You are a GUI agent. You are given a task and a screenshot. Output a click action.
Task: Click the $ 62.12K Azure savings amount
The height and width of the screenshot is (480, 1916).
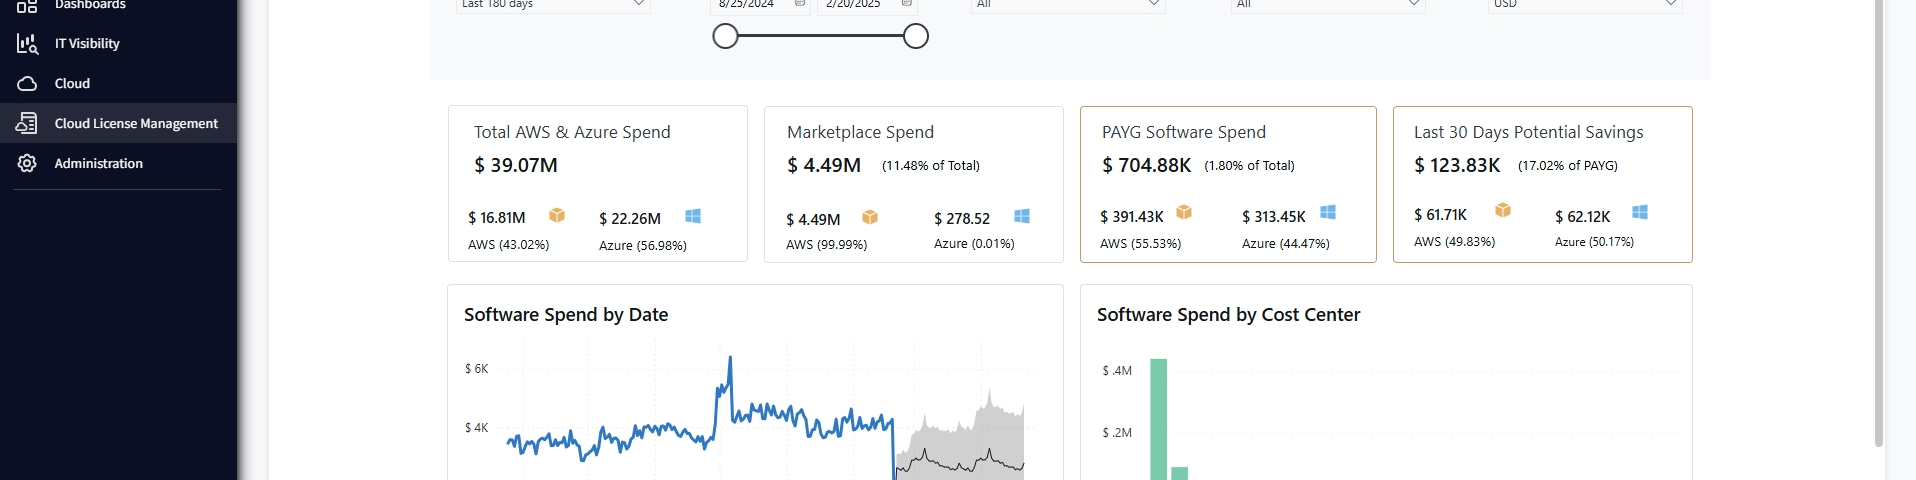pyautogui.click(x=1583, y=217)
